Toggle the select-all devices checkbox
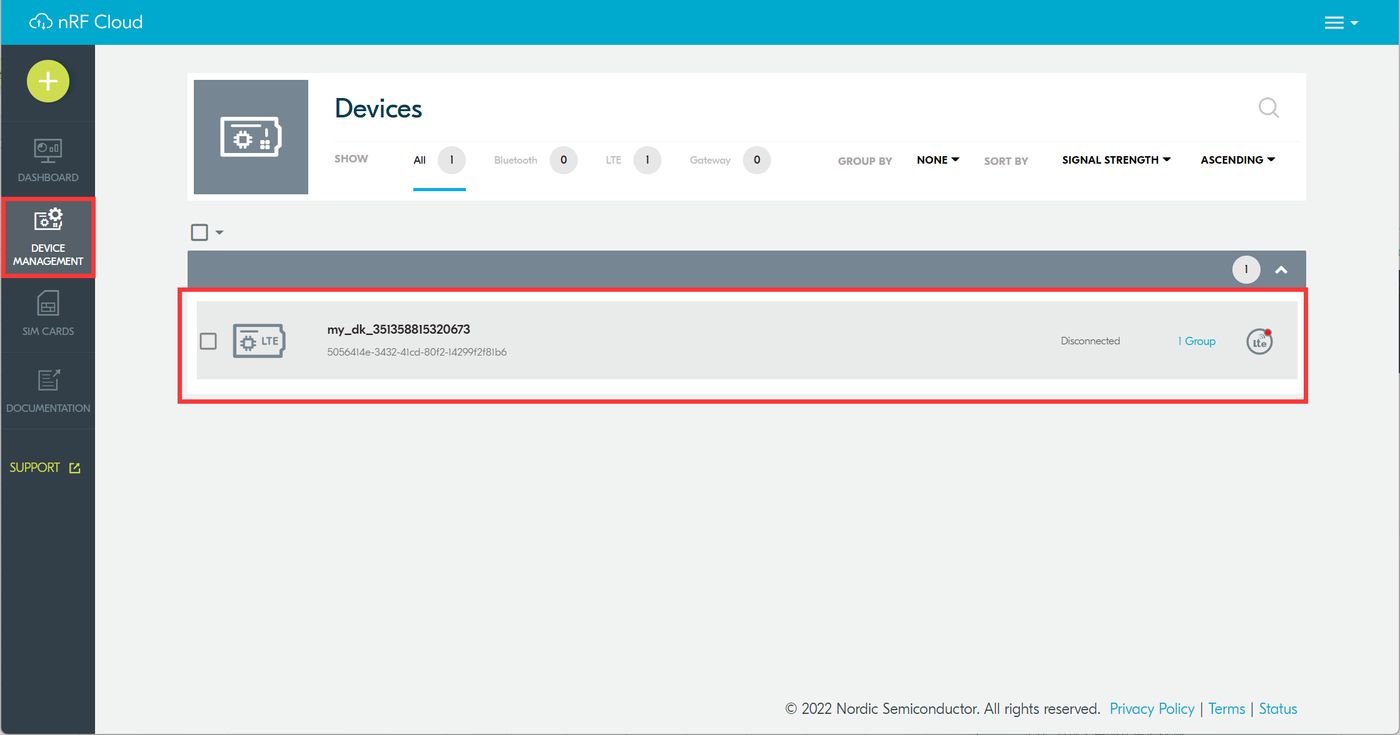 [199, 232]
